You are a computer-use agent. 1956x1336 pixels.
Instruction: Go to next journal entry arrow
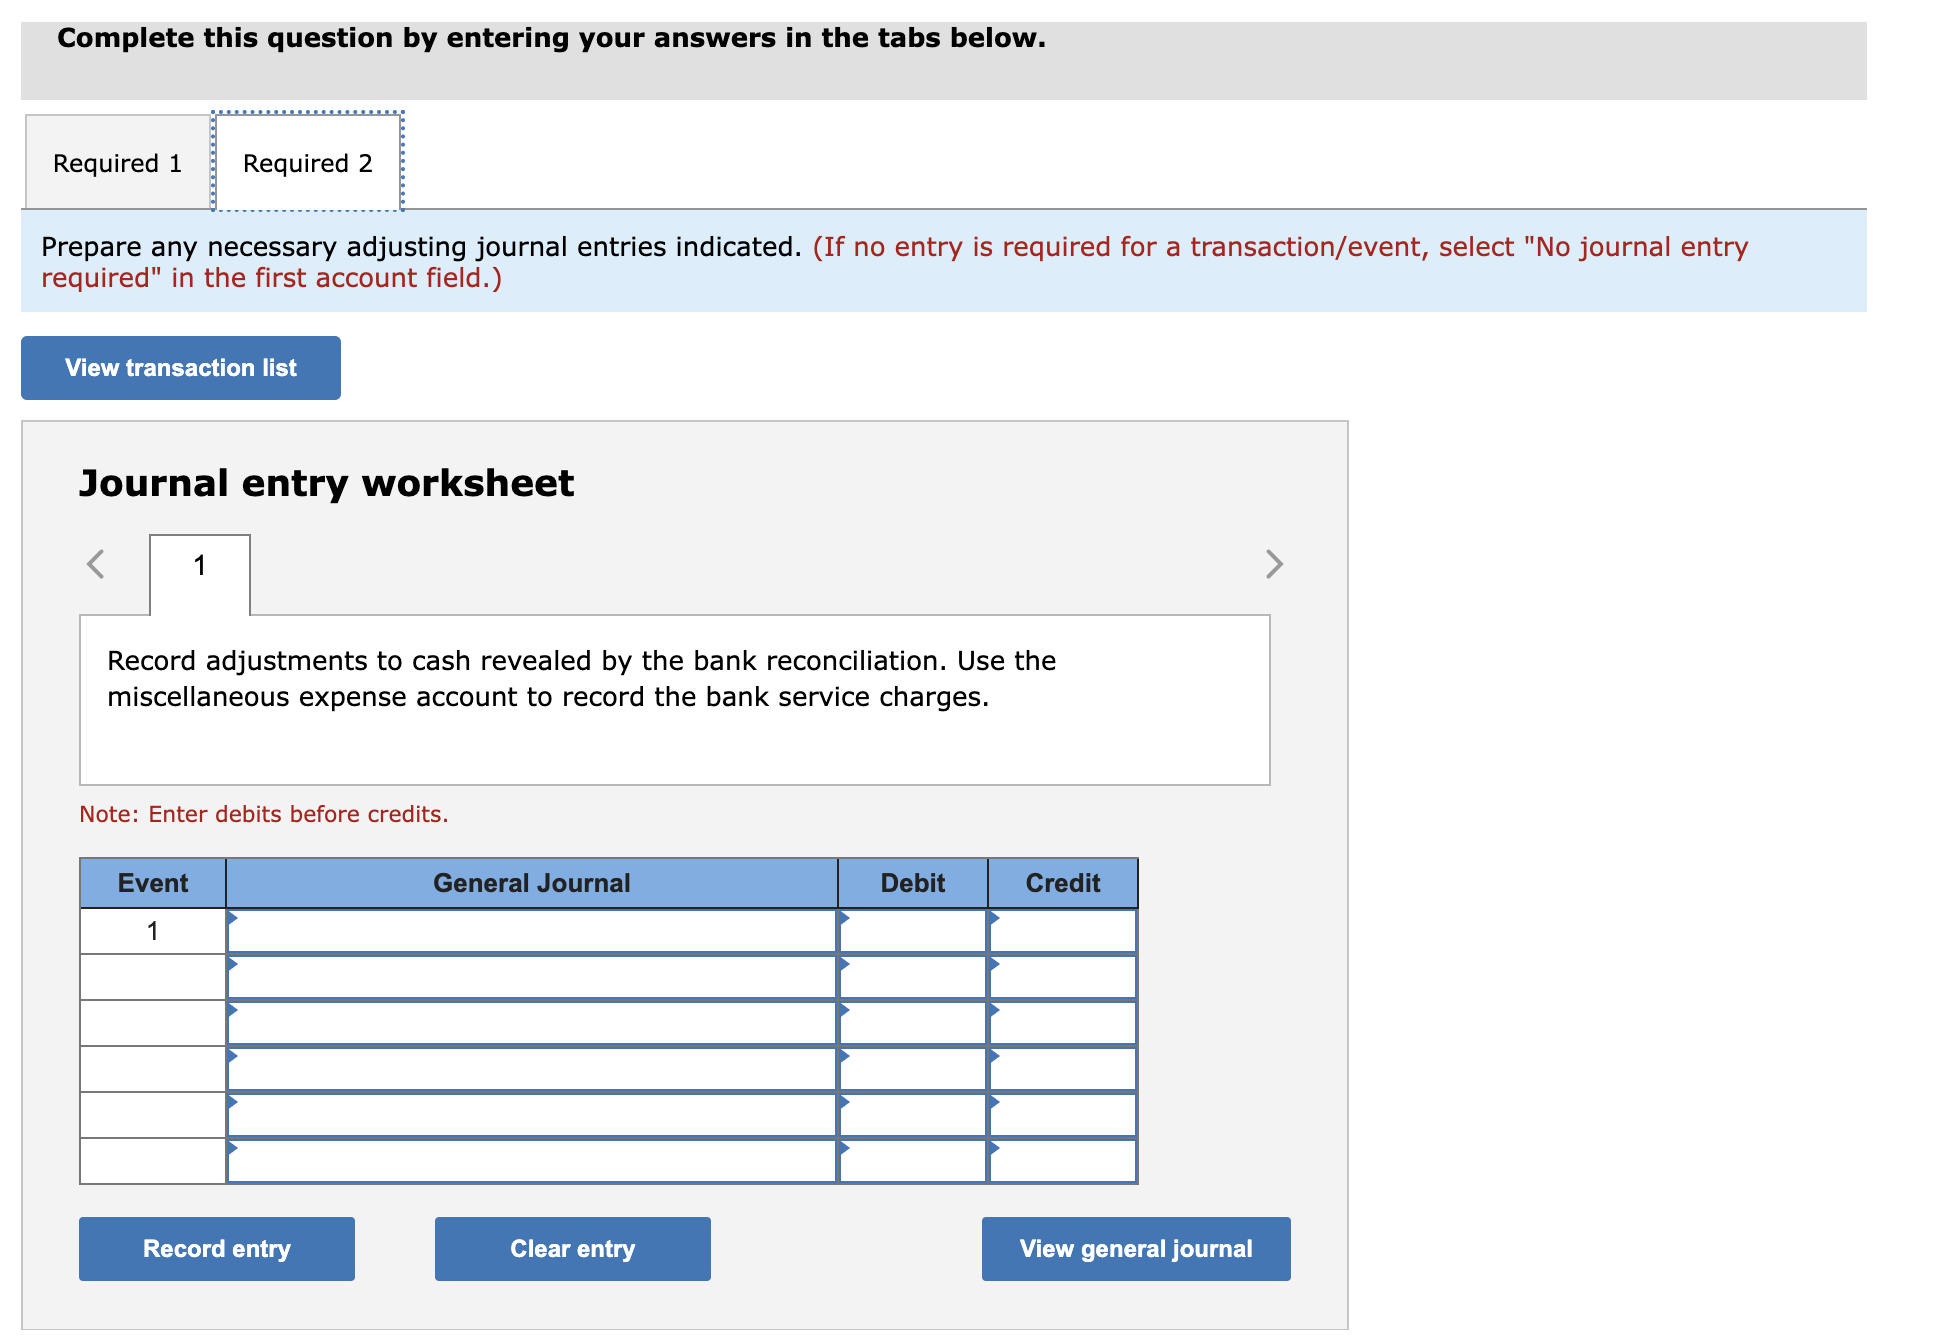pos(1273,564)
